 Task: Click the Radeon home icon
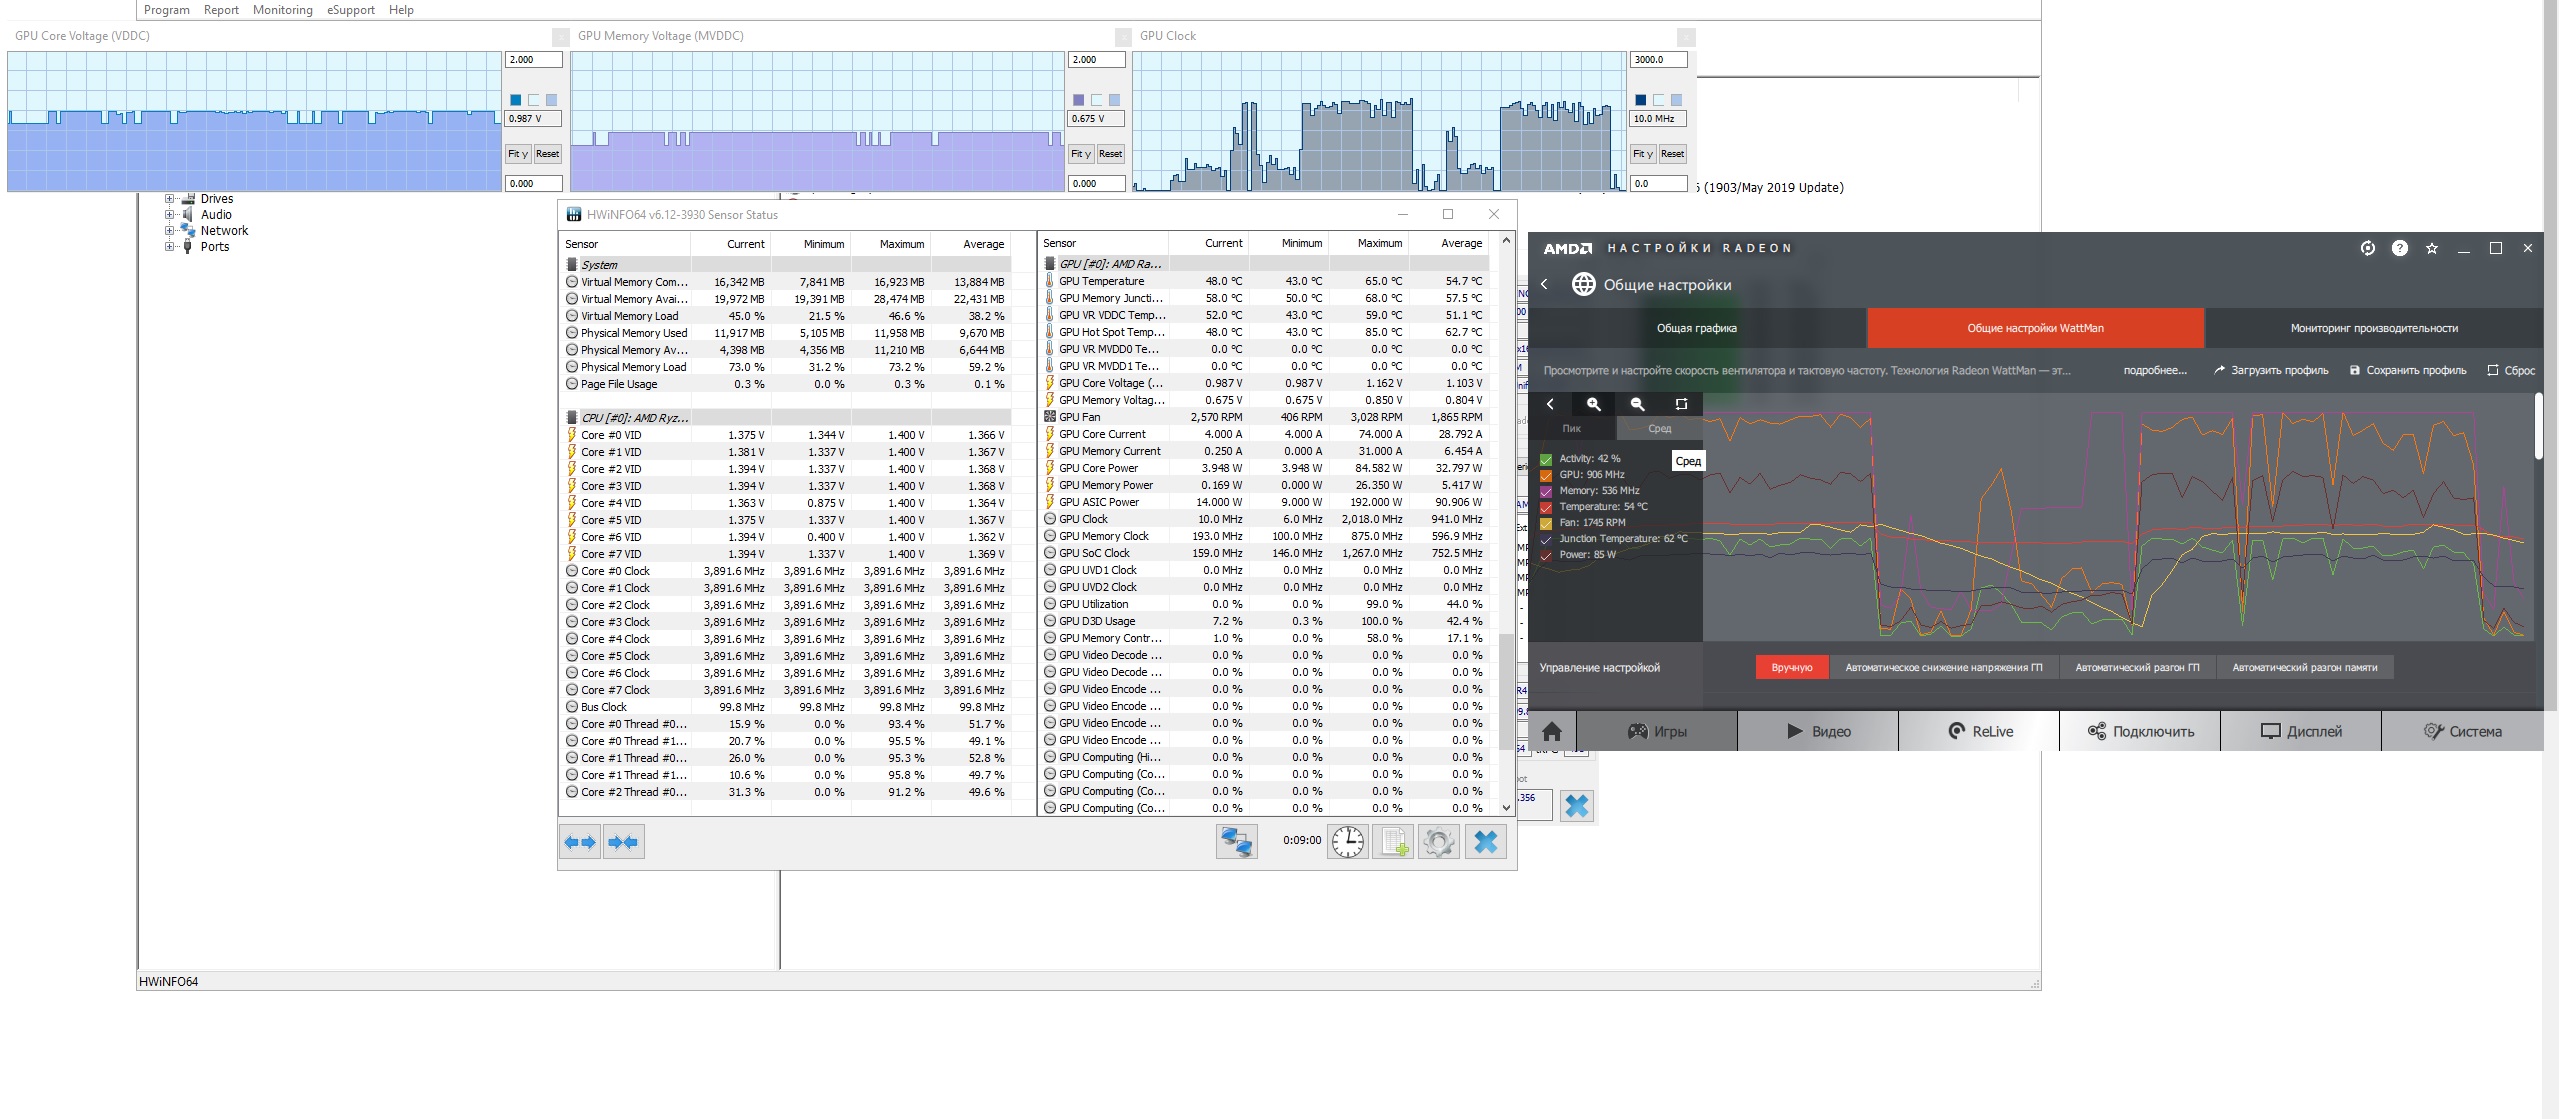pos(1552,731)
